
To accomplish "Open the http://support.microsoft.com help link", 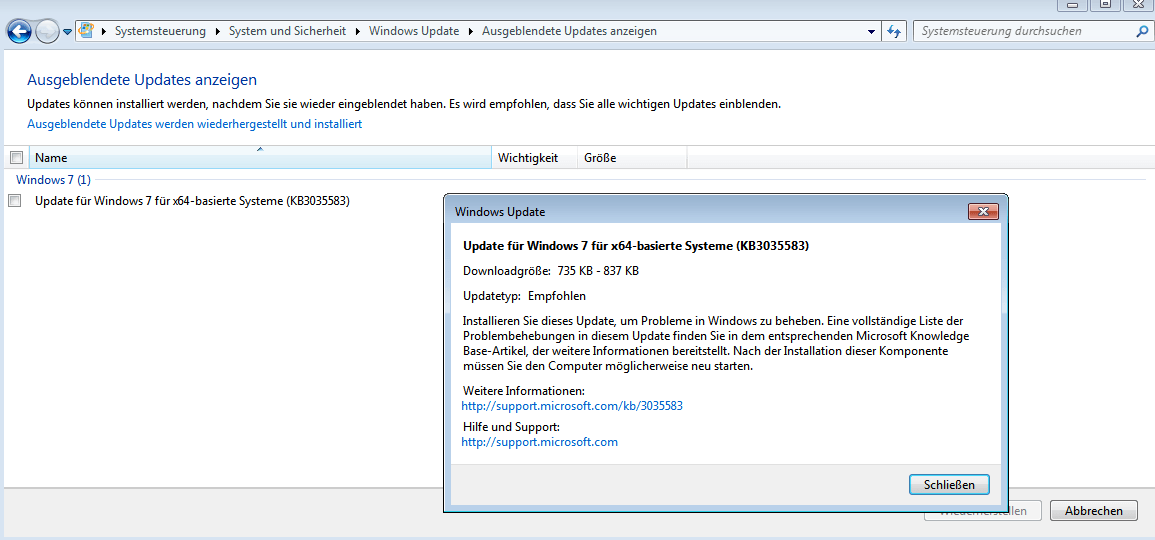I will tap(539, 443).
